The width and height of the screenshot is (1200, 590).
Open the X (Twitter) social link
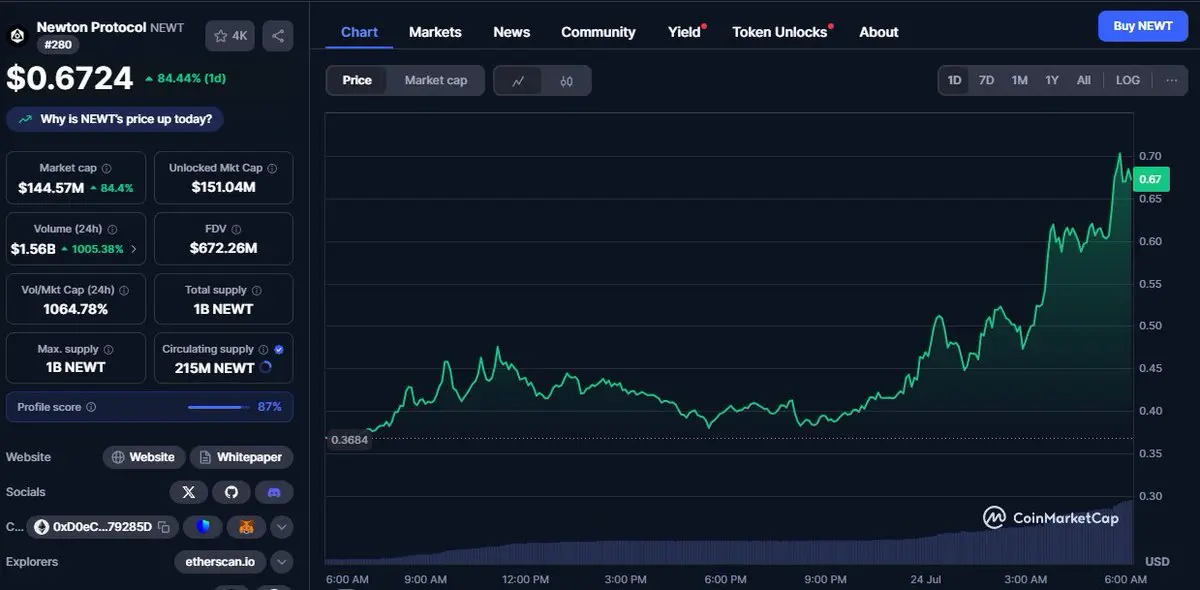189,492
